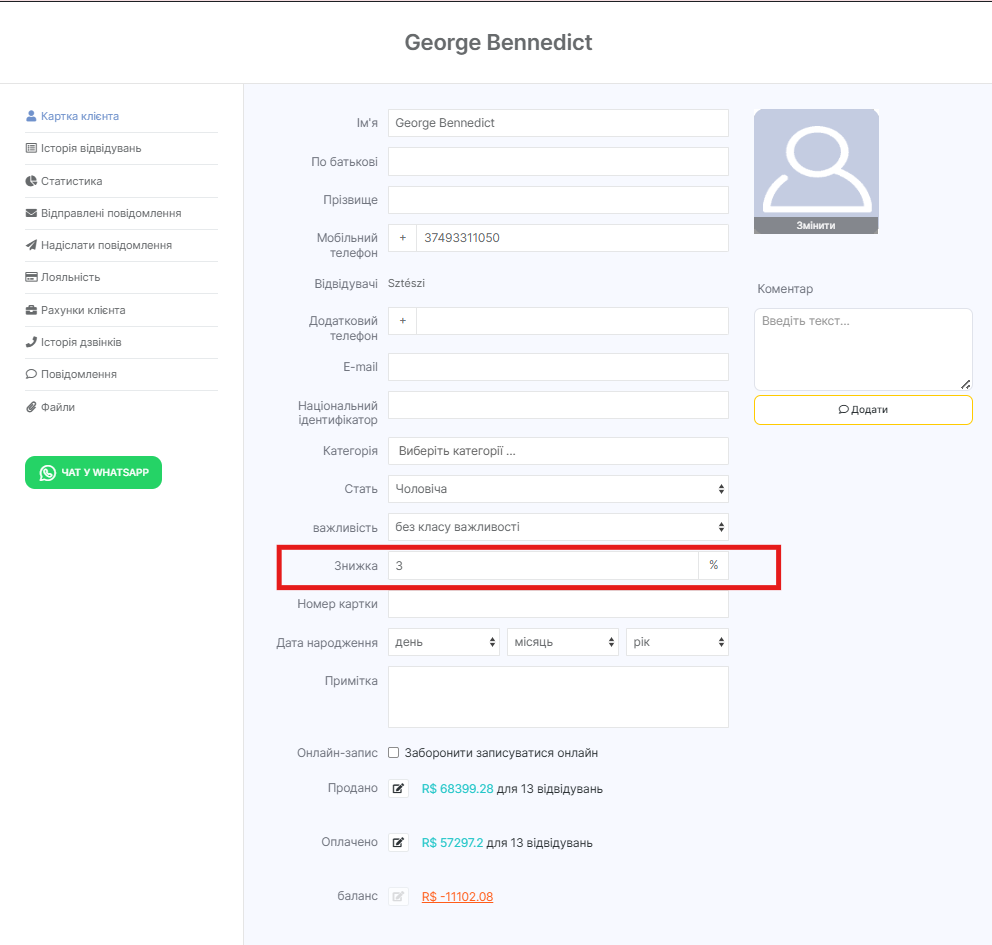Screen dimensions: 992x945
Task: Open Історія відвідувань in the sidebar
Action: pos(91,148)
